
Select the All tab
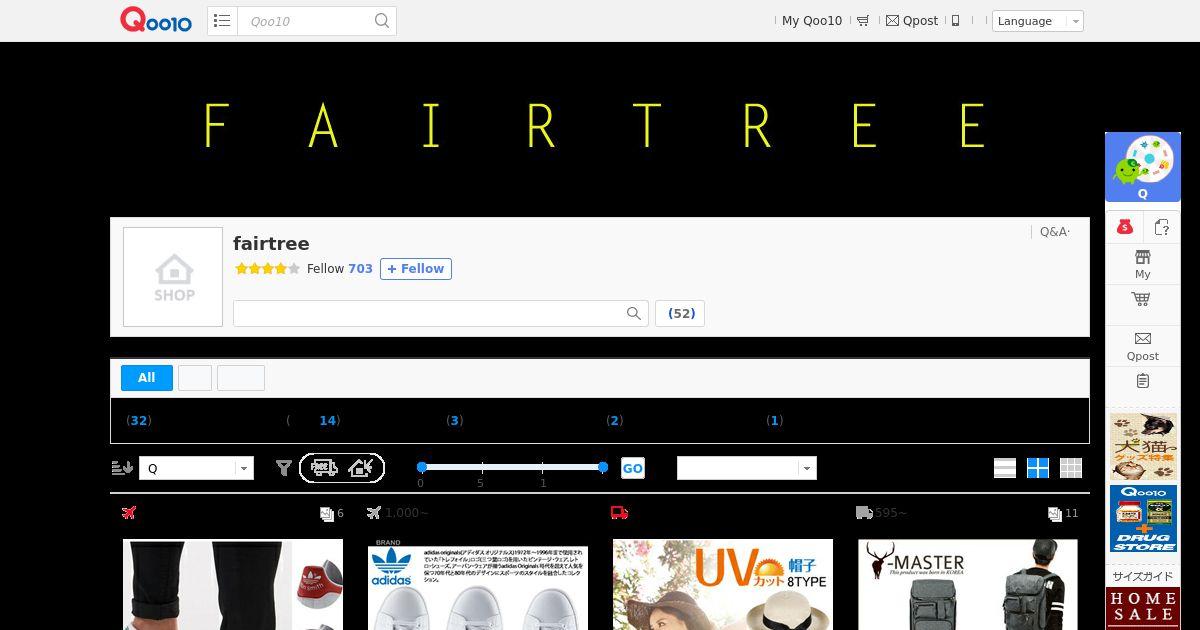147,378
